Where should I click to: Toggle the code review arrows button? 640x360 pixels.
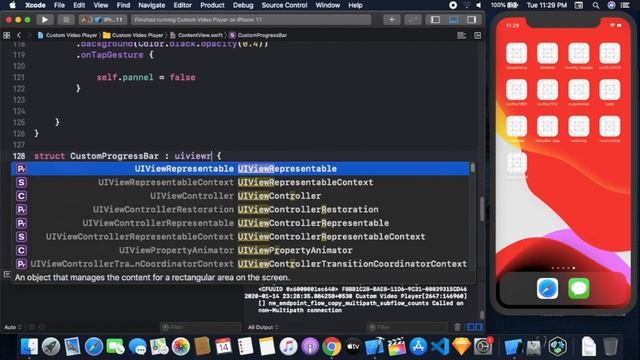pos(413,20)
